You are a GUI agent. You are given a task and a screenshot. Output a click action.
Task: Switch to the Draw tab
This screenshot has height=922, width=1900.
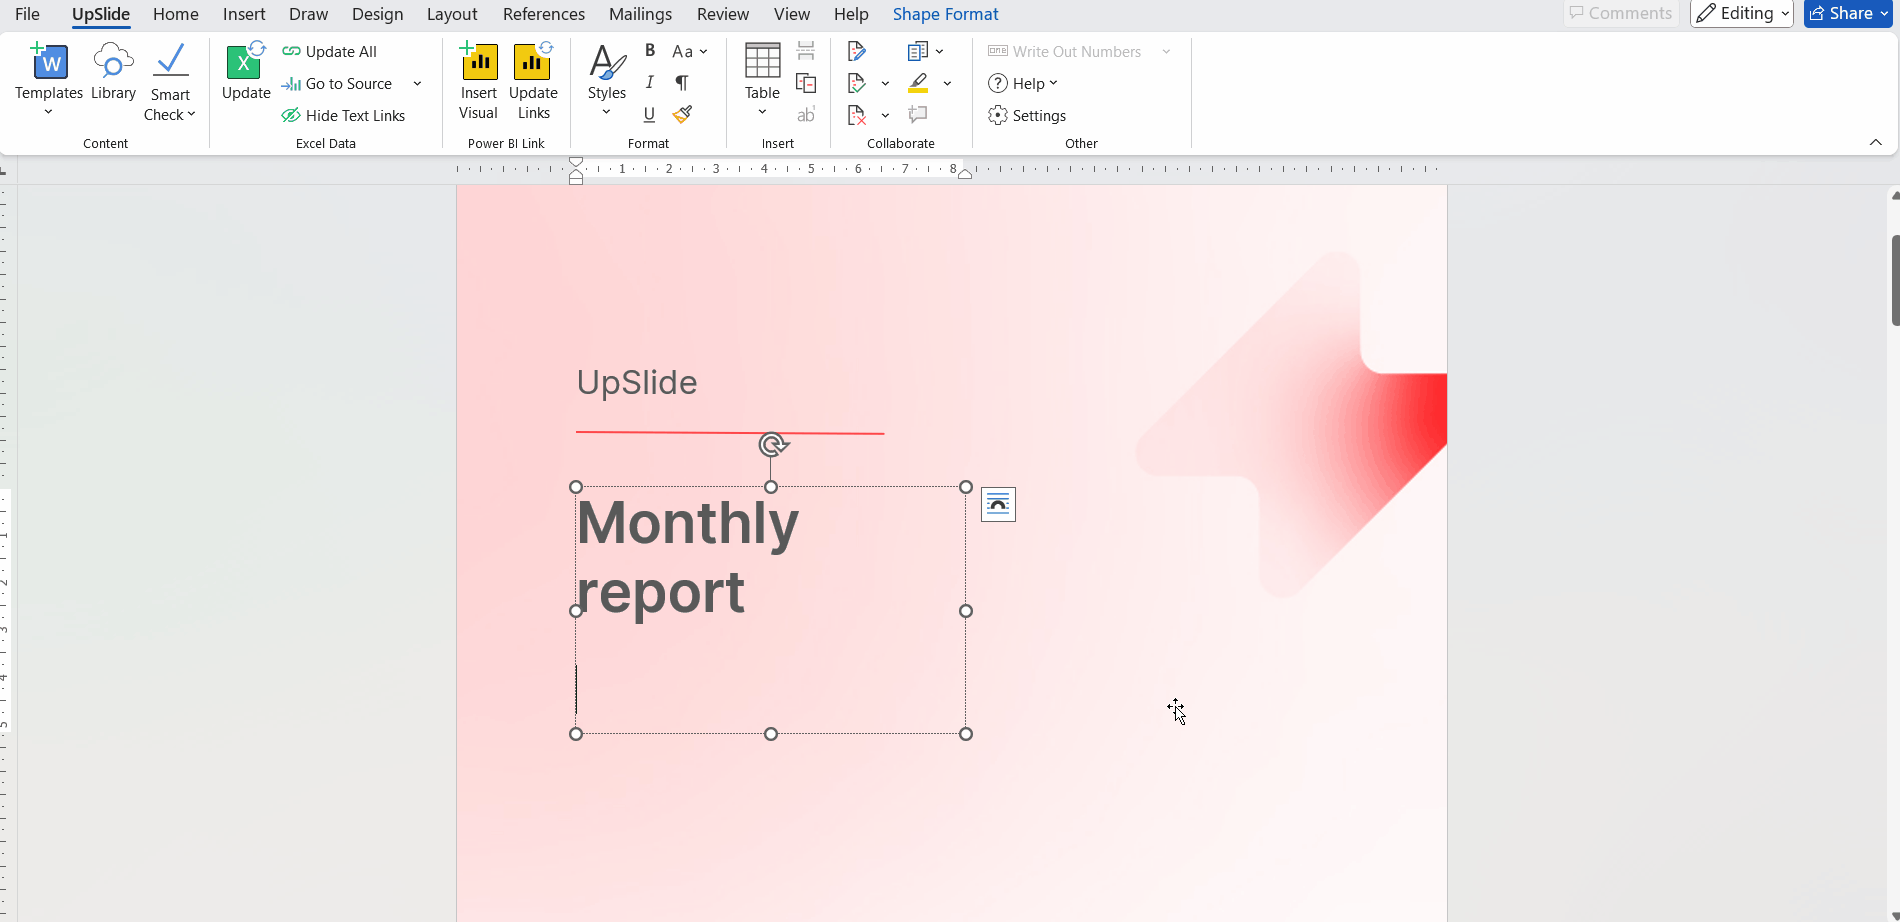point(309,14)
